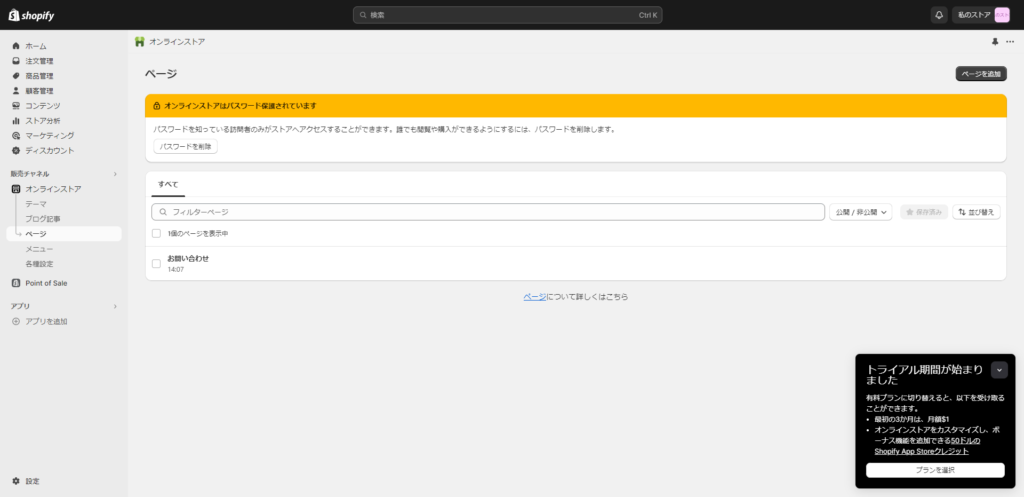
Task: Click the プランを選択 button
Action: [935, 470]
